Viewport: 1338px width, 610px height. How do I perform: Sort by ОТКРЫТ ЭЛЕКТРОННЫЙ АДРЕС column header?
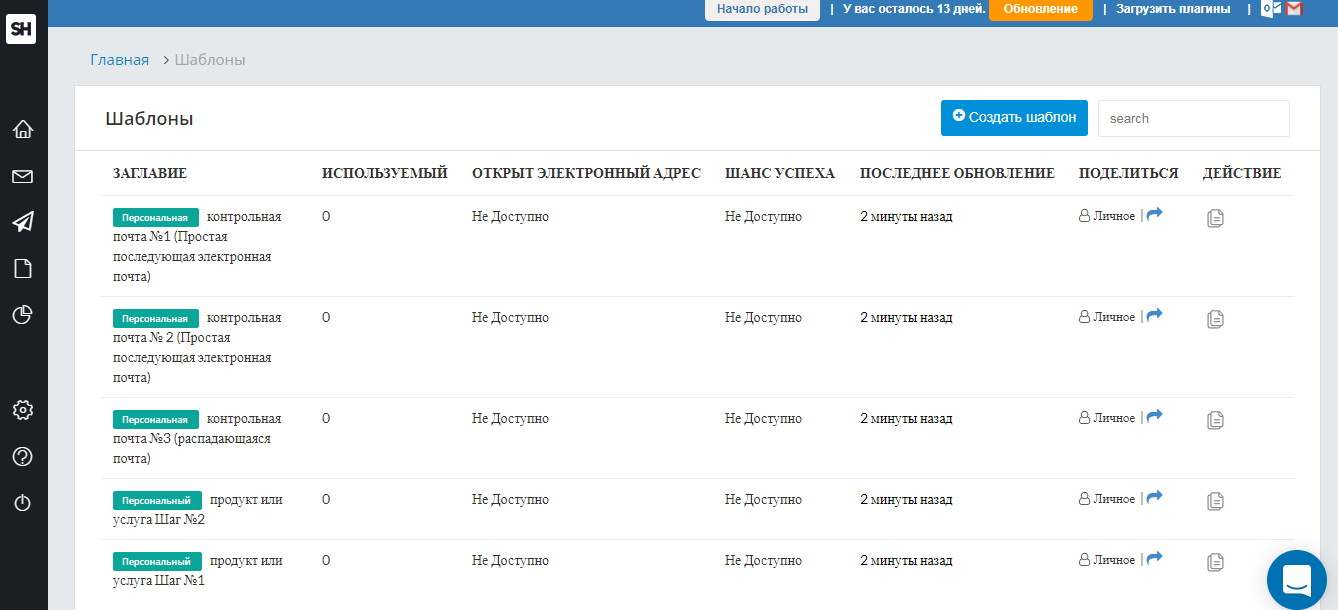[586, 173]
